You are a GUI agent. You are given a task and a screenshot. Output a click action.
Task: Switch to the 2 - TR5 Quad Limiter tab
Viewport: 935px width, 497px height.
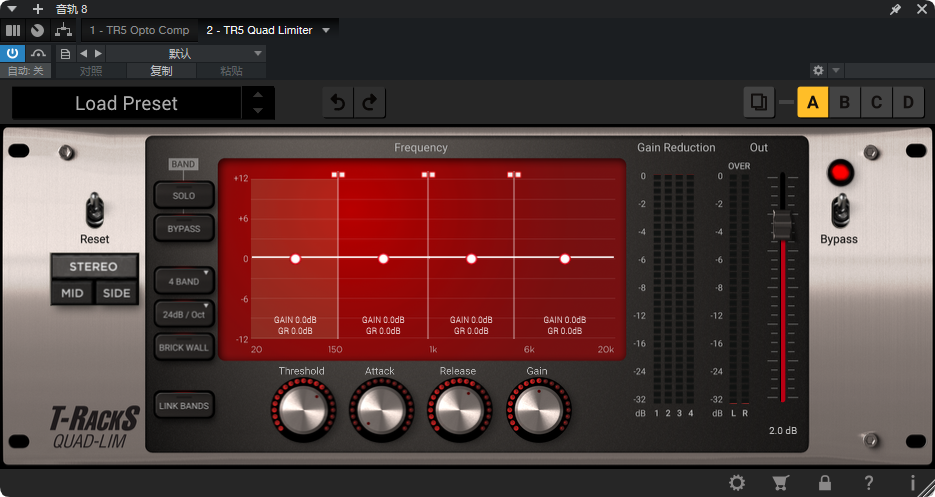[259, 30]
